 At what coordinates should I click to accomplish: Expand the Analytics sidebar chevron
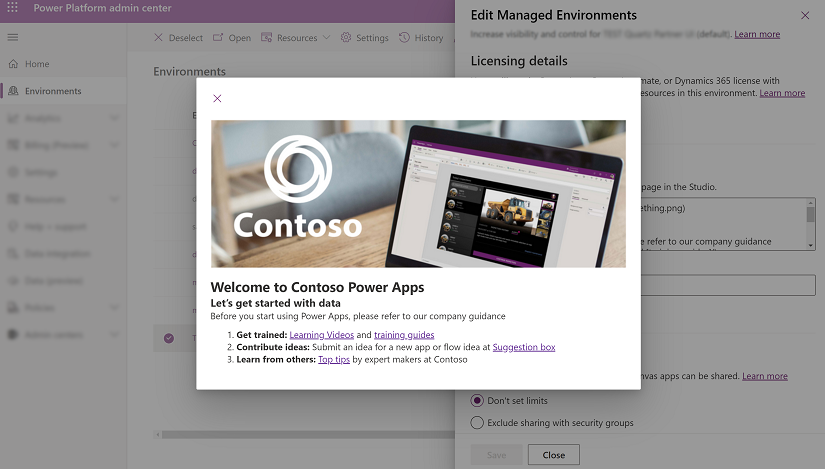click(114, 118)
